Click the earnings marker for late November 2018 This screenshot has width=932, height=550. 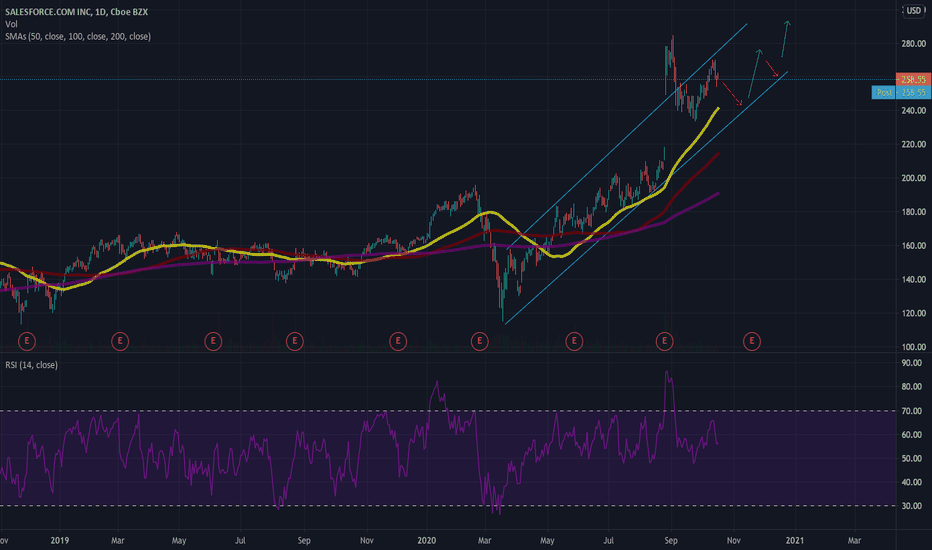27,341
